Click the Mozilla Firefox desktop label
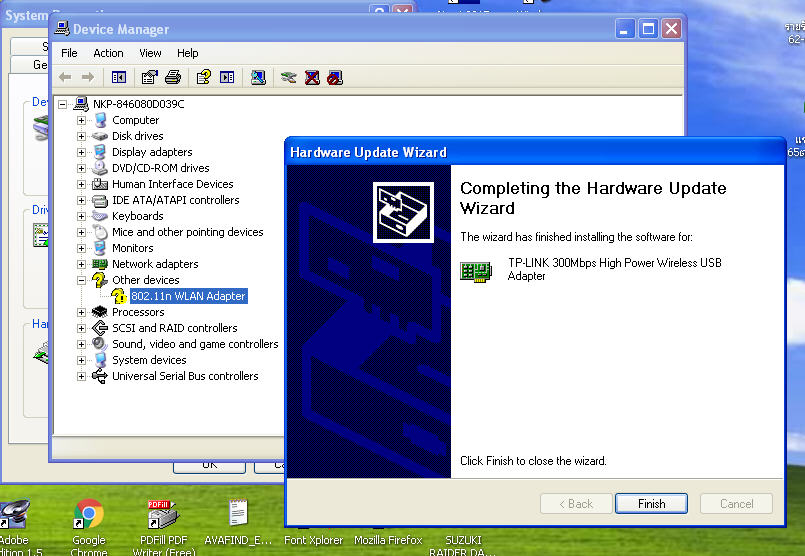Viewport: 805px width, 556px height. (388, 540)
